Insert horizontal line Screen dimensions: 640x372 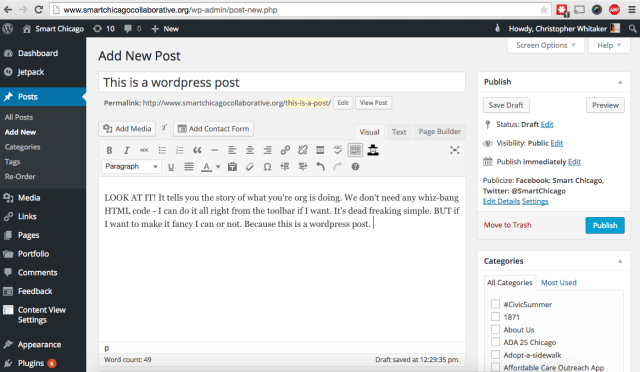(215, 150)
